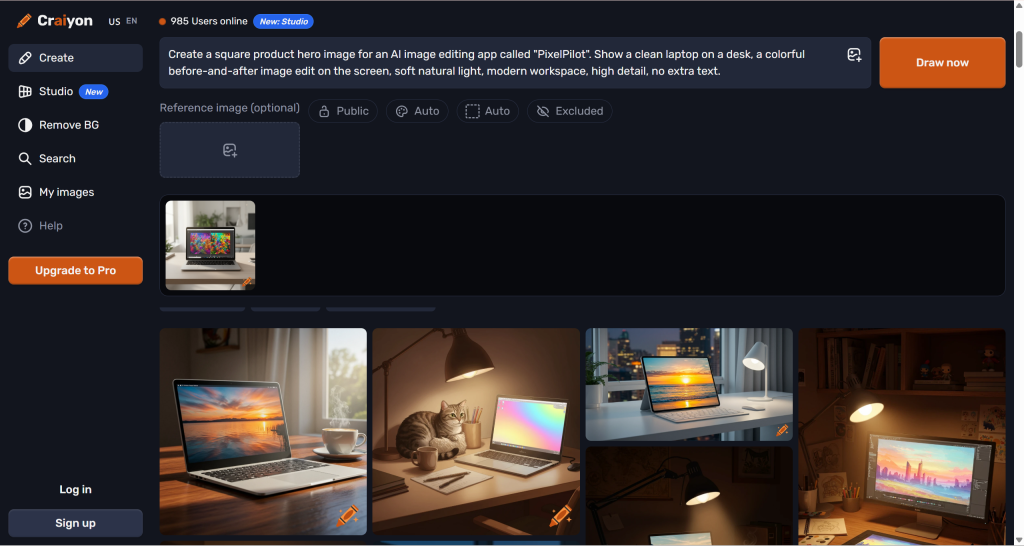The height and width of the screenshot is (546, 1024).
Task: Open the cat beside laptop image
Action: click(476, 432)
